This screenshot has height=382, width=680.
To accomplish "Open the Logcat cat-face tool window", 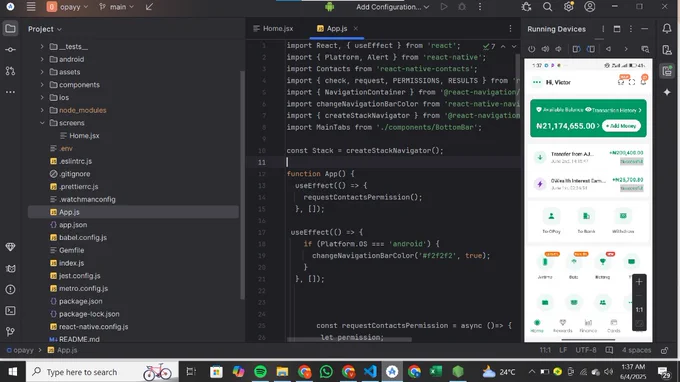I will pos(10,269).
